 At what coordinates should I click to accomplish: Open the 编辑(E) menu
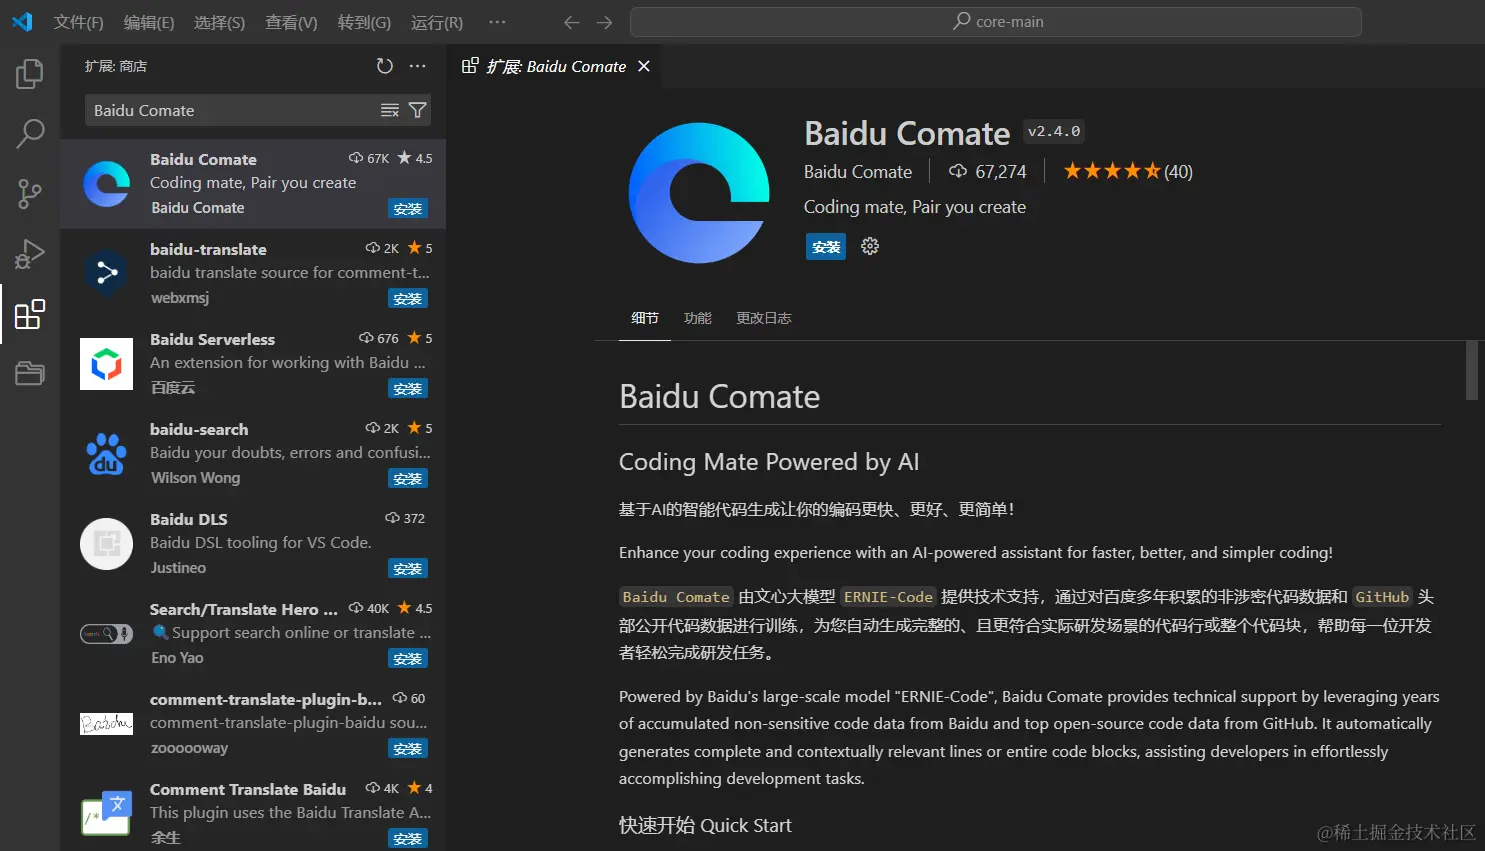click(149, 22)
